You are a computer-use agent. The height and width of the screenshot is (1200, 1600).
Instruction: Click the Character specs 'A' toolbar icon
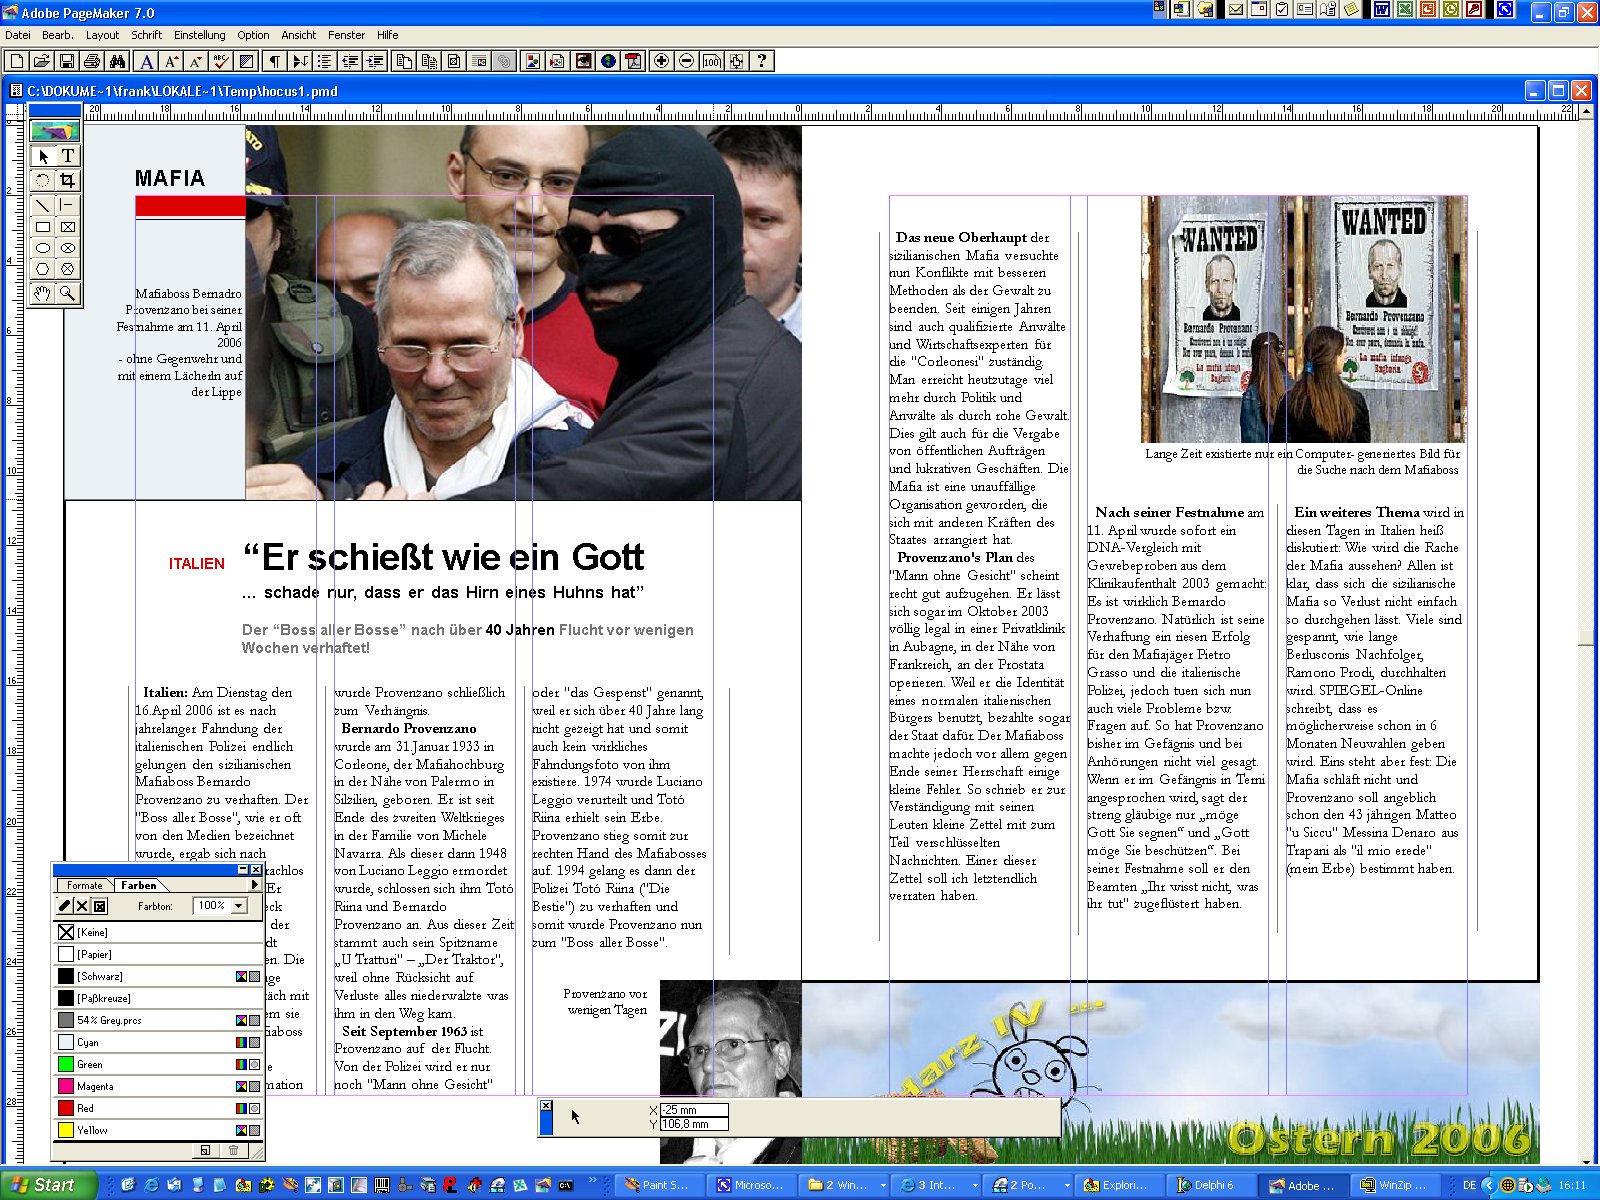[146, 61]
